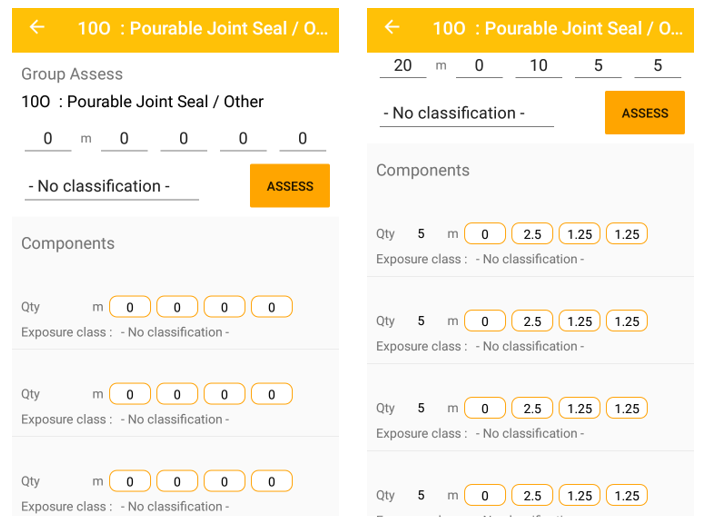The width and height of the screenshot is (710, 530).
Task: Open exposure class of first left-screen component
Action: (x=175, y=332)
